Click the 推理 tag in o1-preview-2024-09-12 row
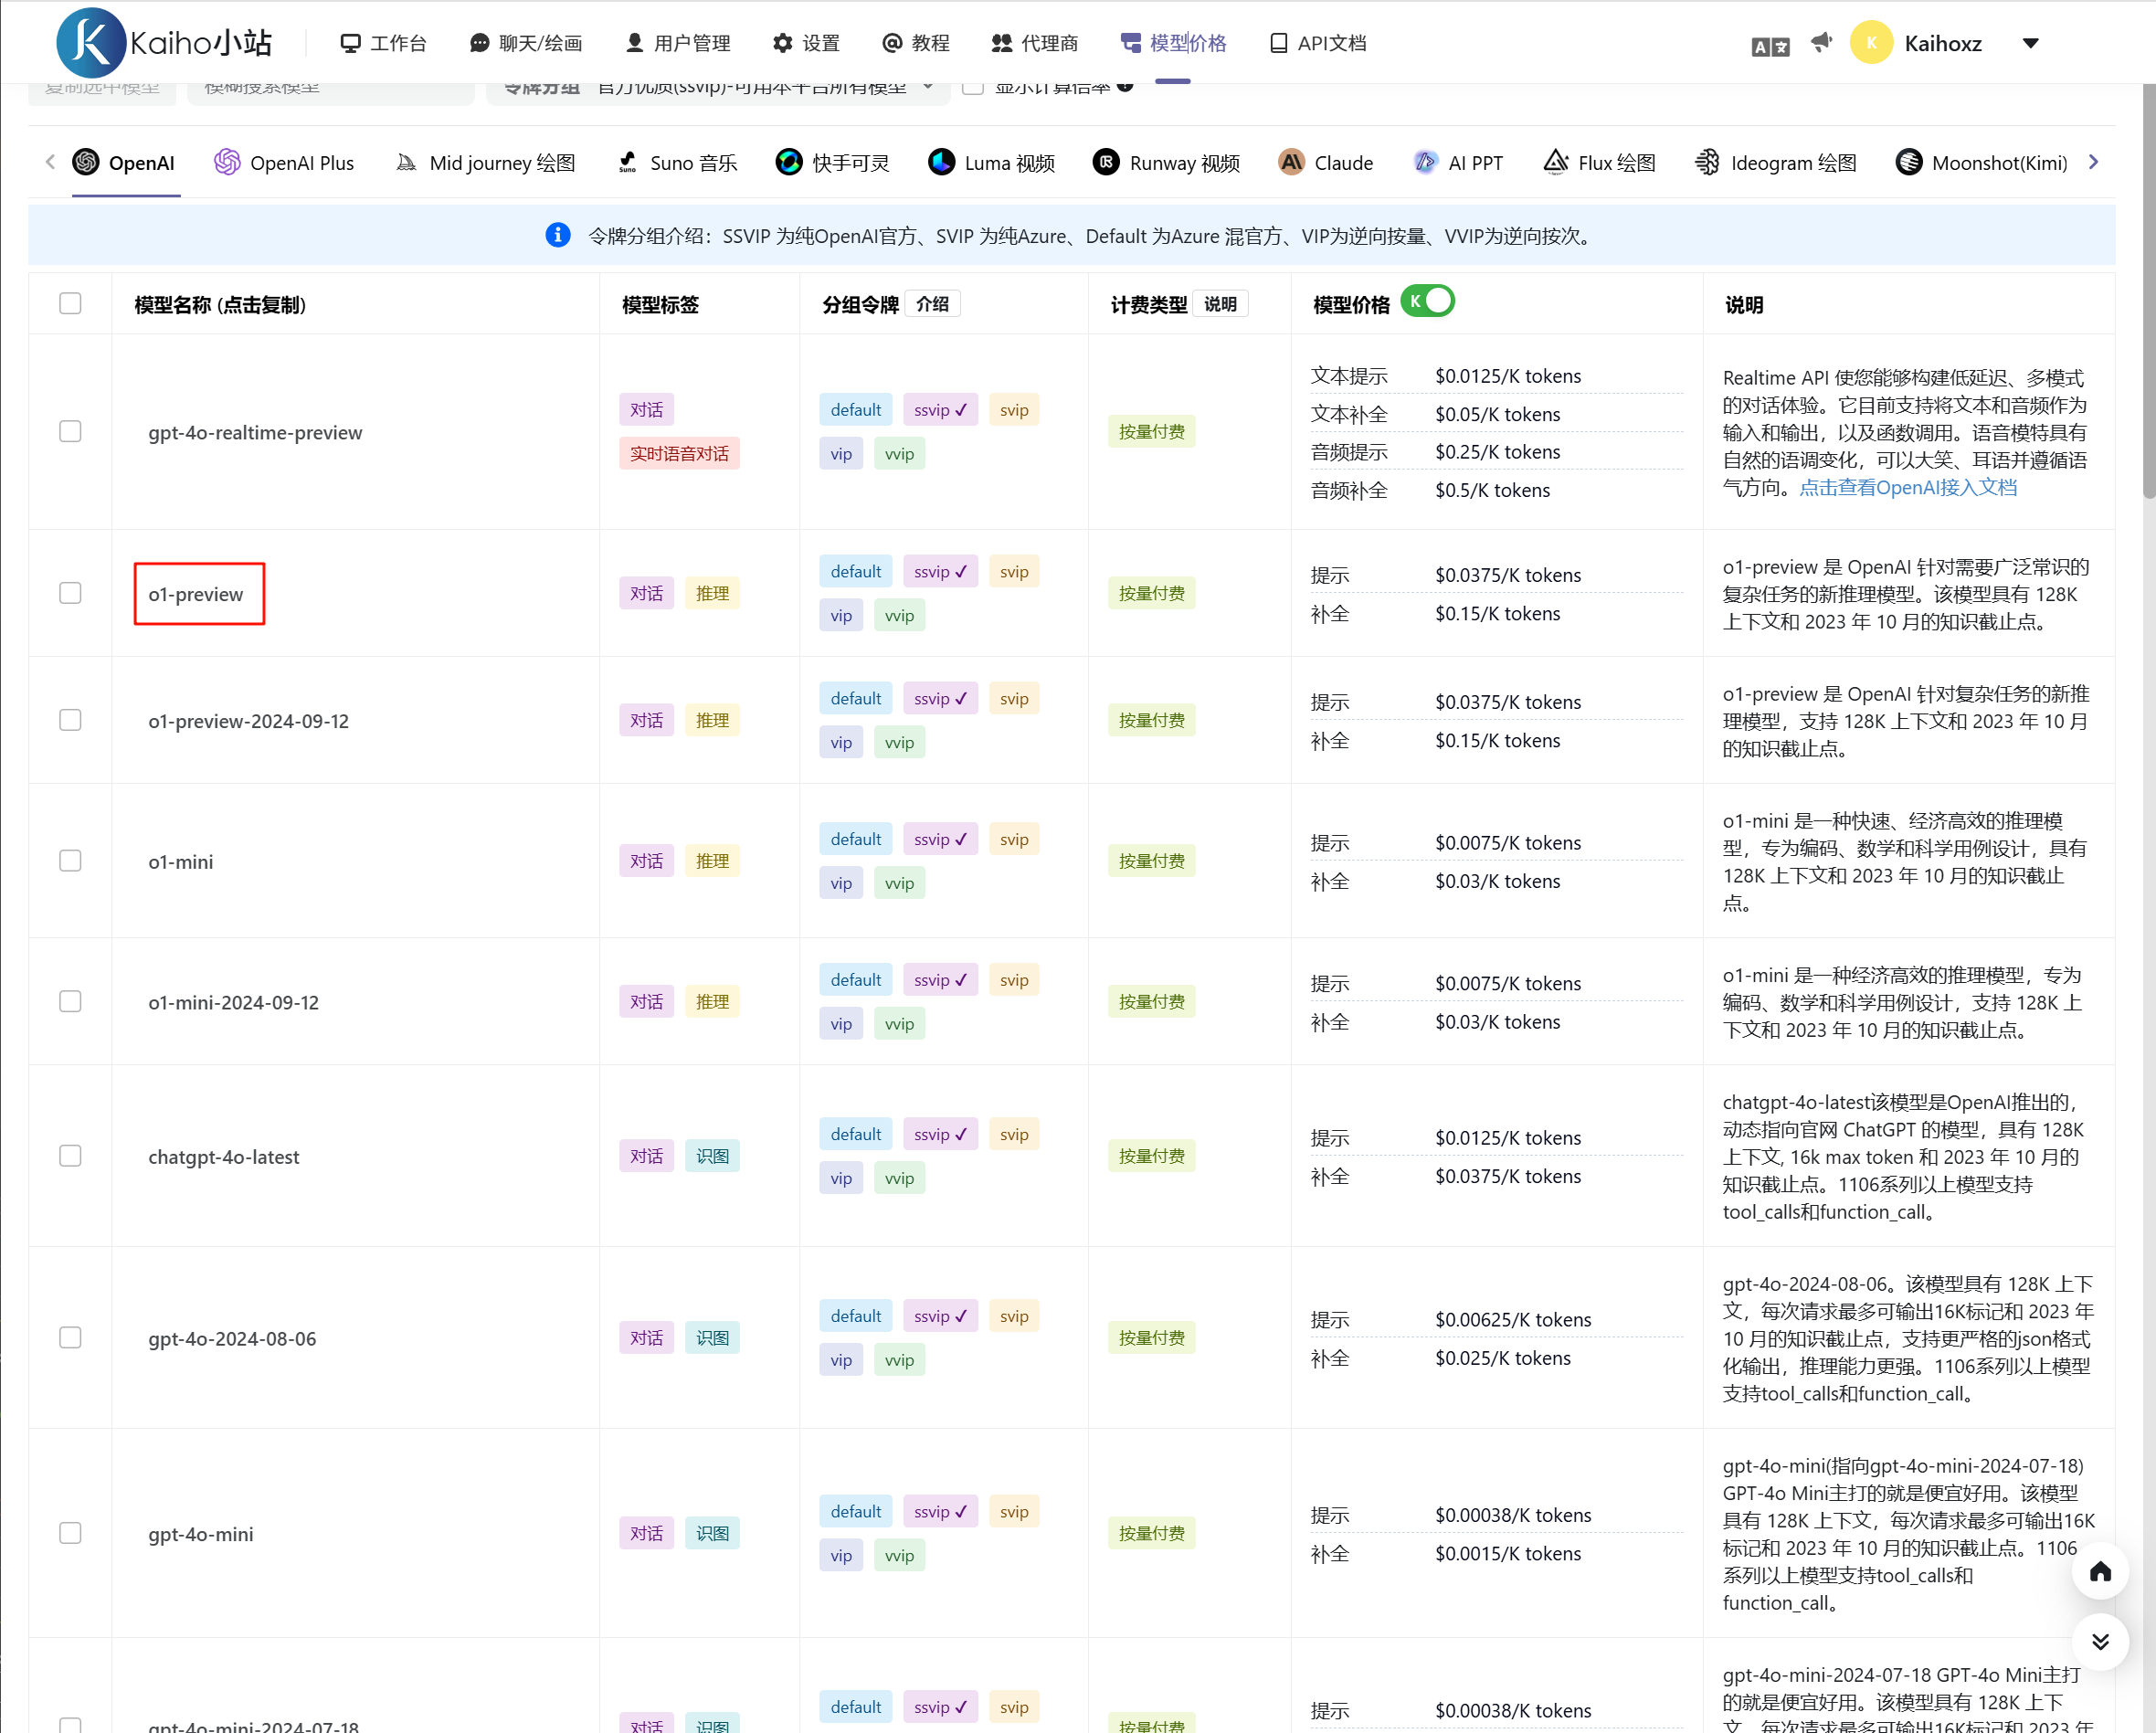The image size is (2156, 1733). click(x=712, y=721)
